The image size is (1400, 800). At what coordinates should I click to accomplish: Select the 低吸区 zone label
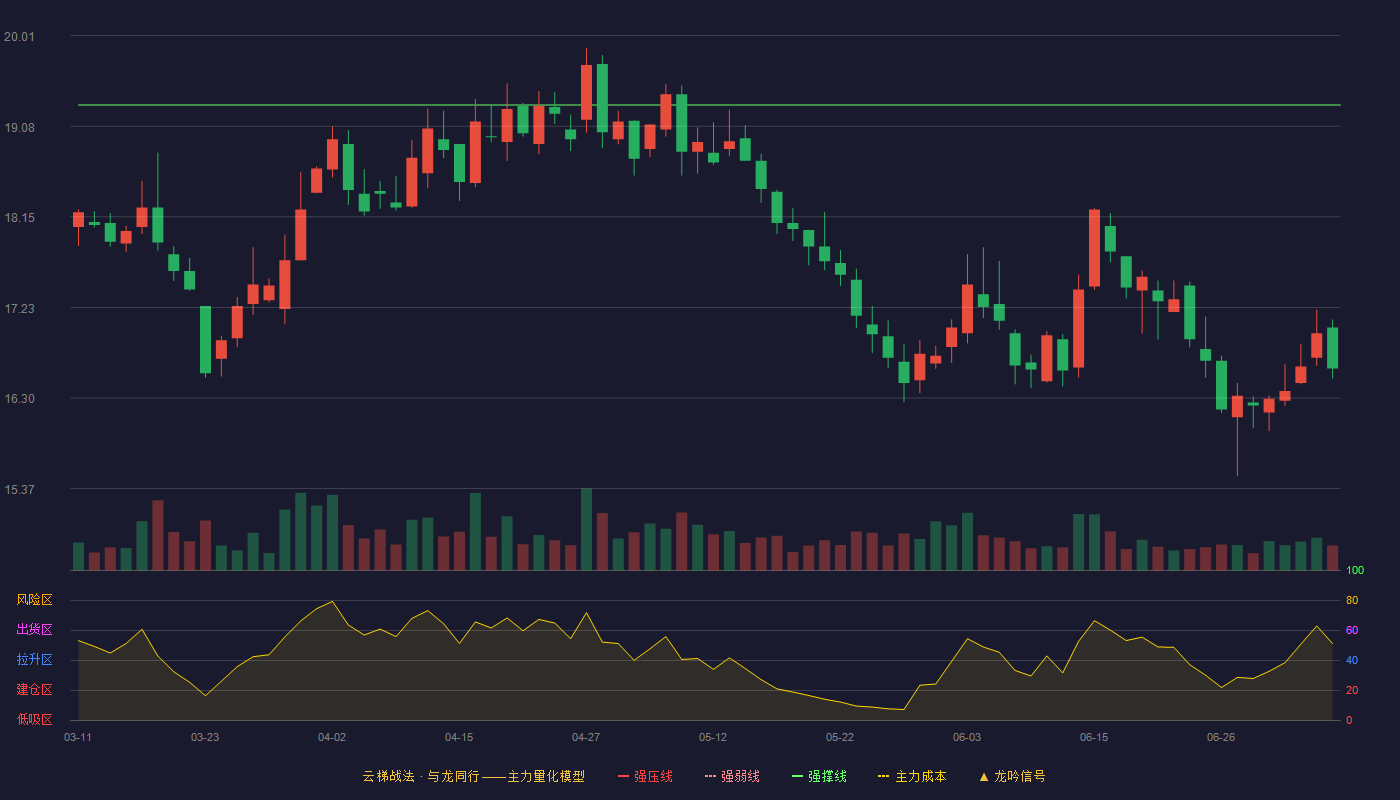click(34, 720)
